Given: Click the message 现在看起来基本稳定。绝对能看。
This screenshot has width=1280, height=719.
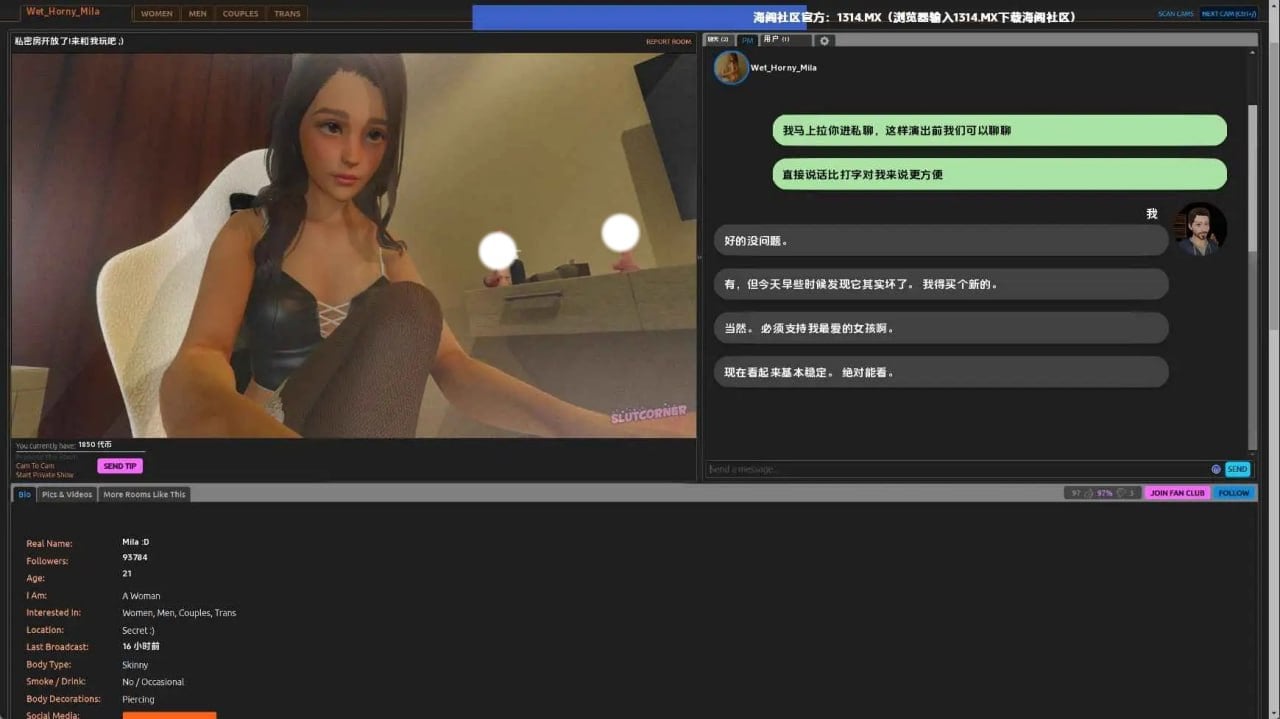Looking at the screenshot, I should [941, 372].
